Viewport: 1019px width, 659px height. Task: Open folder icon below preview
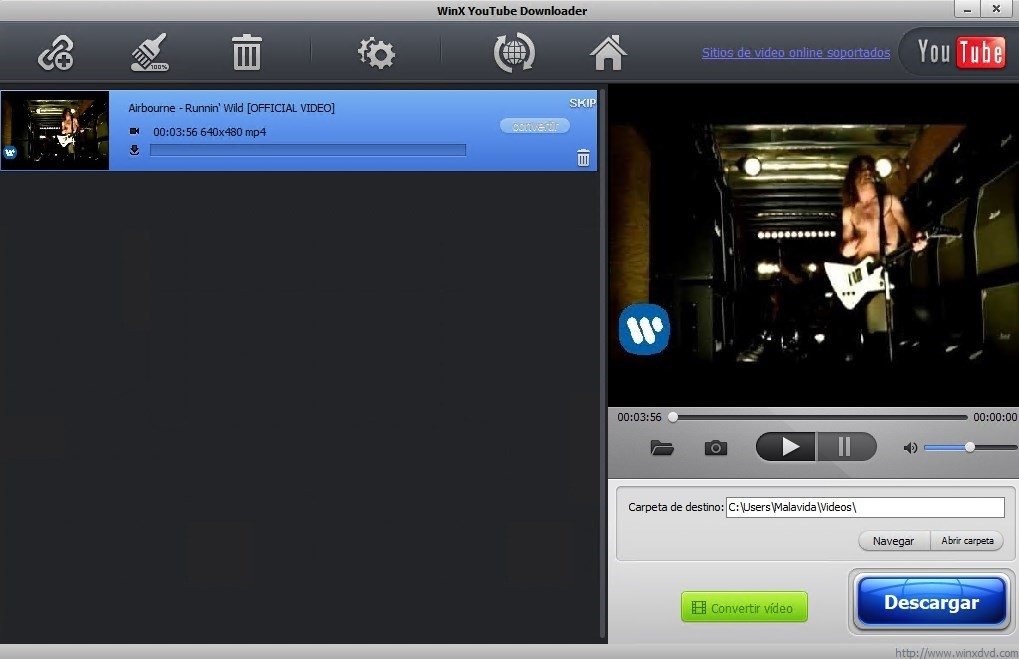(662, 448)
